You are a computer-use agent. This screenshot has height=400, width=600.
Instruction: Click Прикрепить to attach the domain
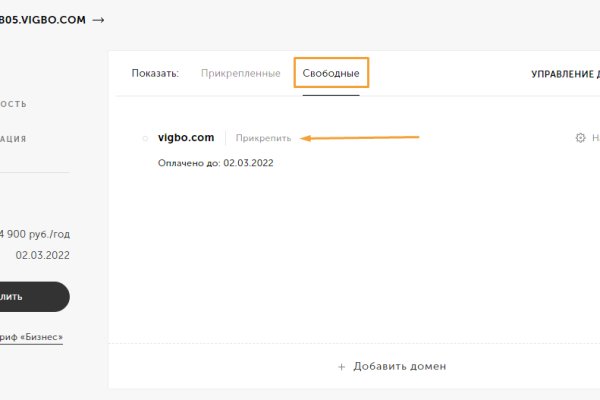pos(263,138)
